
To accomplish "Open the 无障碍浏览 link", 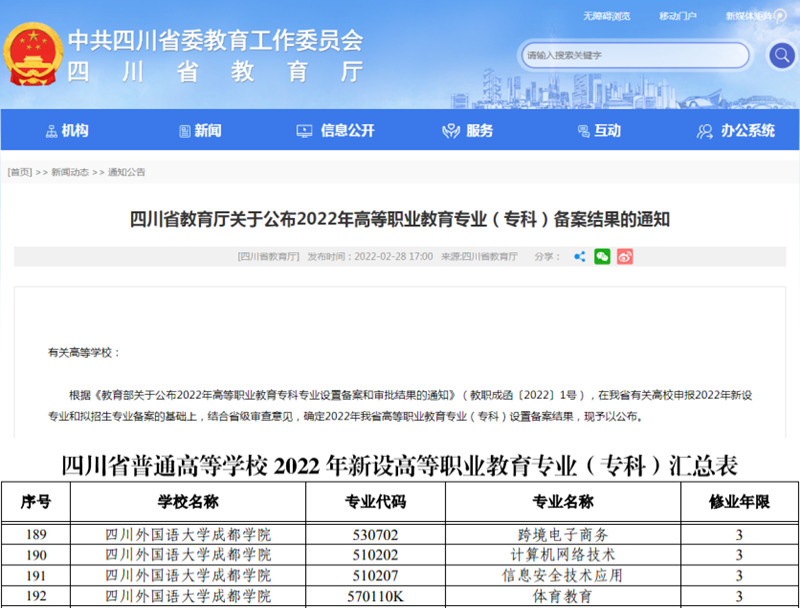I will pos(606,16).
